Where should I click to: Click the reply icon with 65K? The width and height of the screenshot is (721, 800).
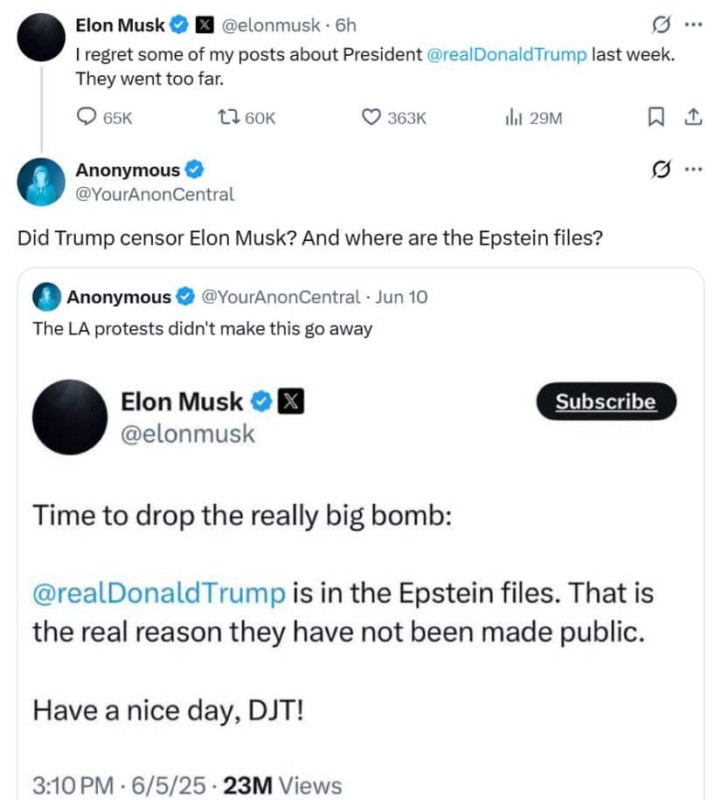tap(87, 118)
